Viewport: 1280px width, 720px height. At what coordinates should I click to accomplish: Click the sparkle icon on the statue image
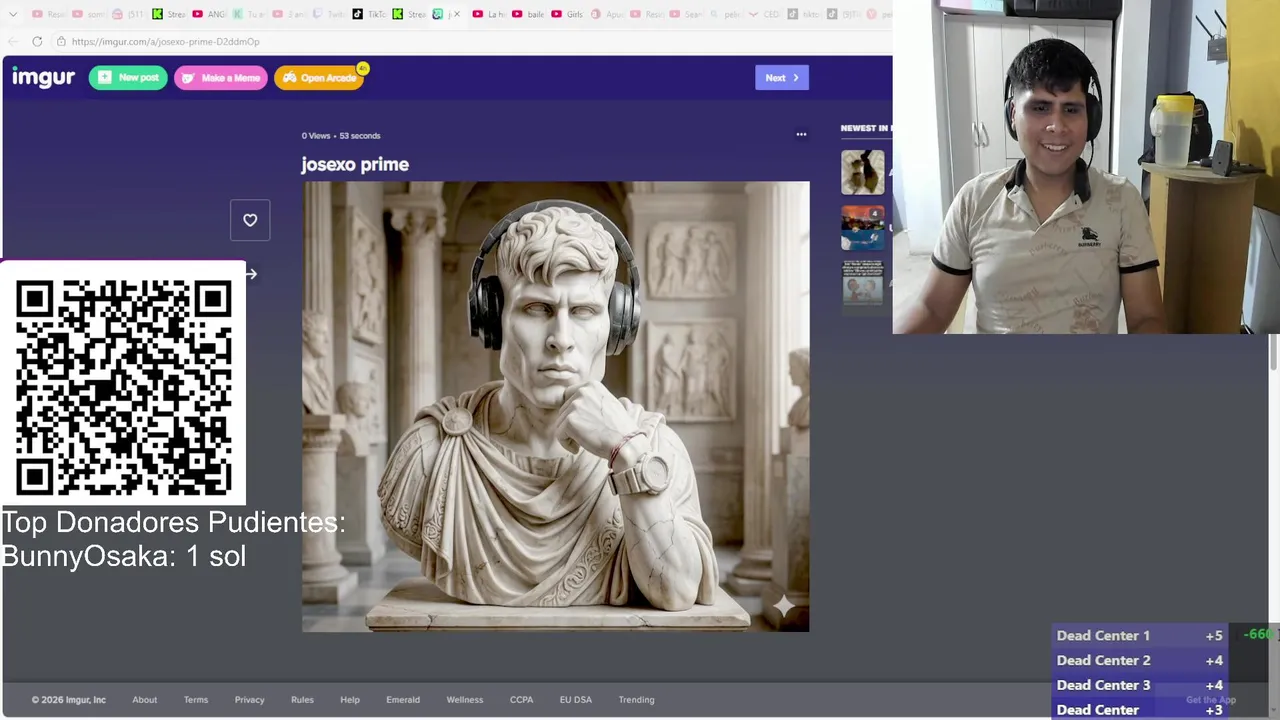point(783,606)
